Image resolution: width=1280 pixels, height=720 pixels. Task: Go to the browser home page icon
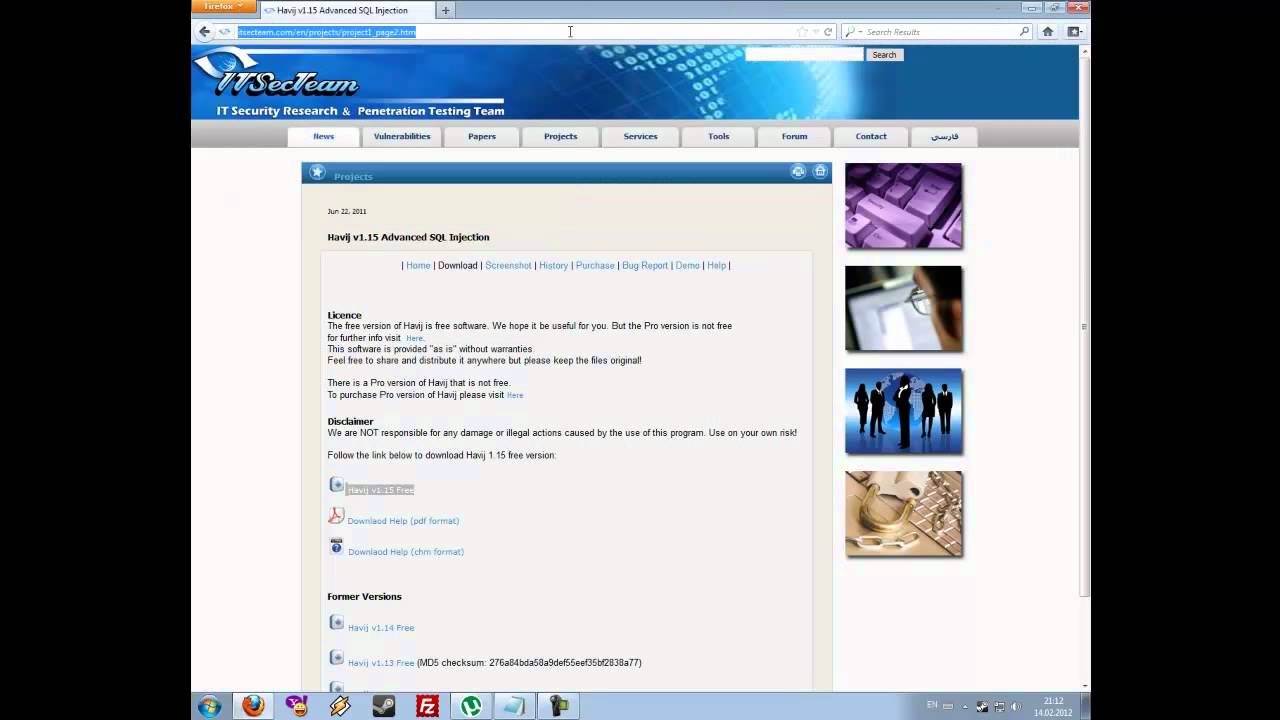pyautogui.click(x=1048, y=32)
